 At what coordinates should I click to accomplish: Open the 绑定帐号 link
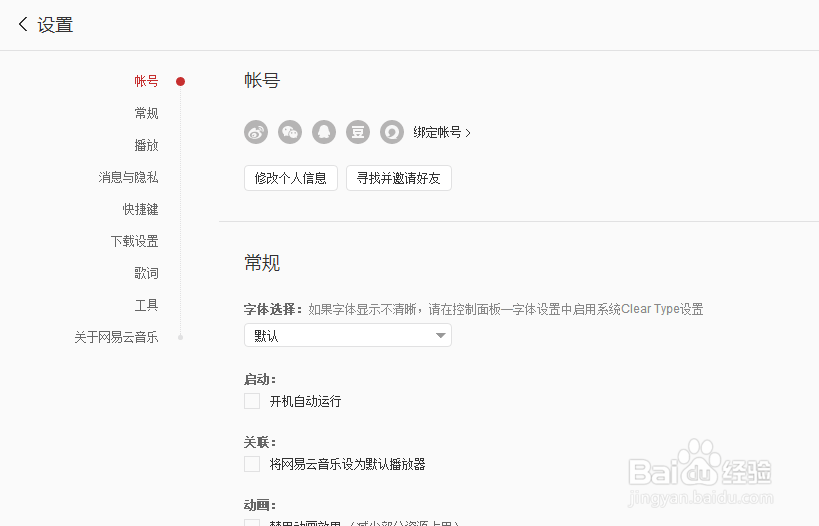coord(442,133)
